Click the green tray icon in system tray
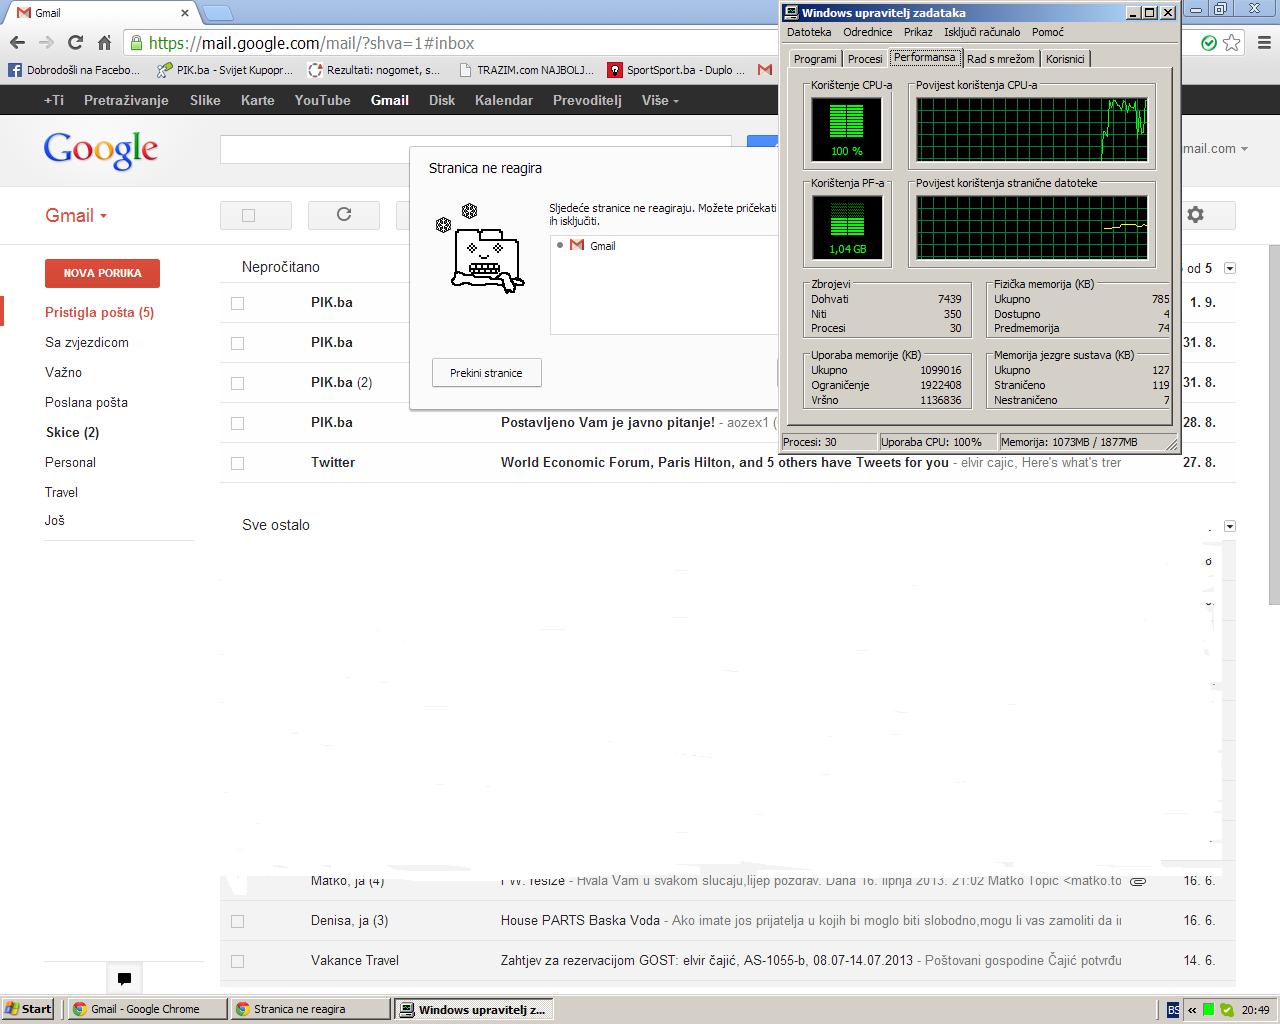Viewport: 1280px width, 1024px height. 1208,1009
